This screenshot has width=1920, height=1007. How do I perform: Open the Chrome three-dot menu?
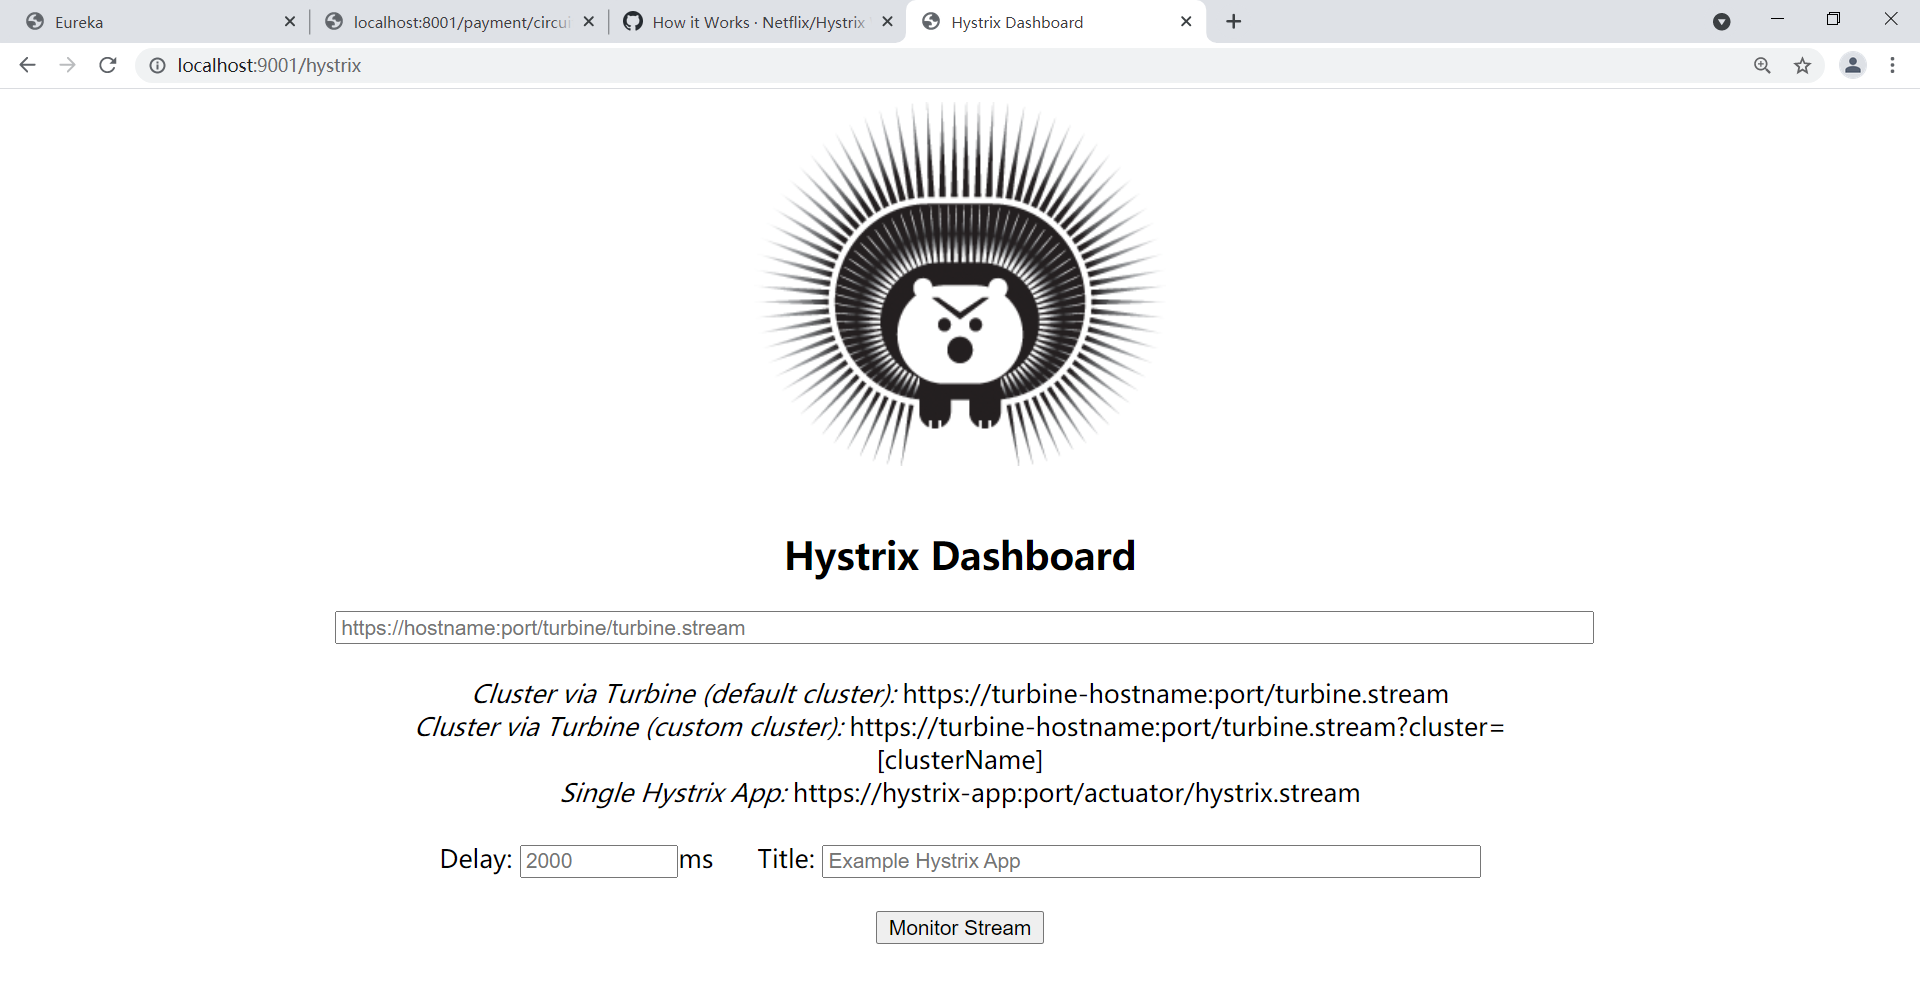click(x=1892, y=65)
